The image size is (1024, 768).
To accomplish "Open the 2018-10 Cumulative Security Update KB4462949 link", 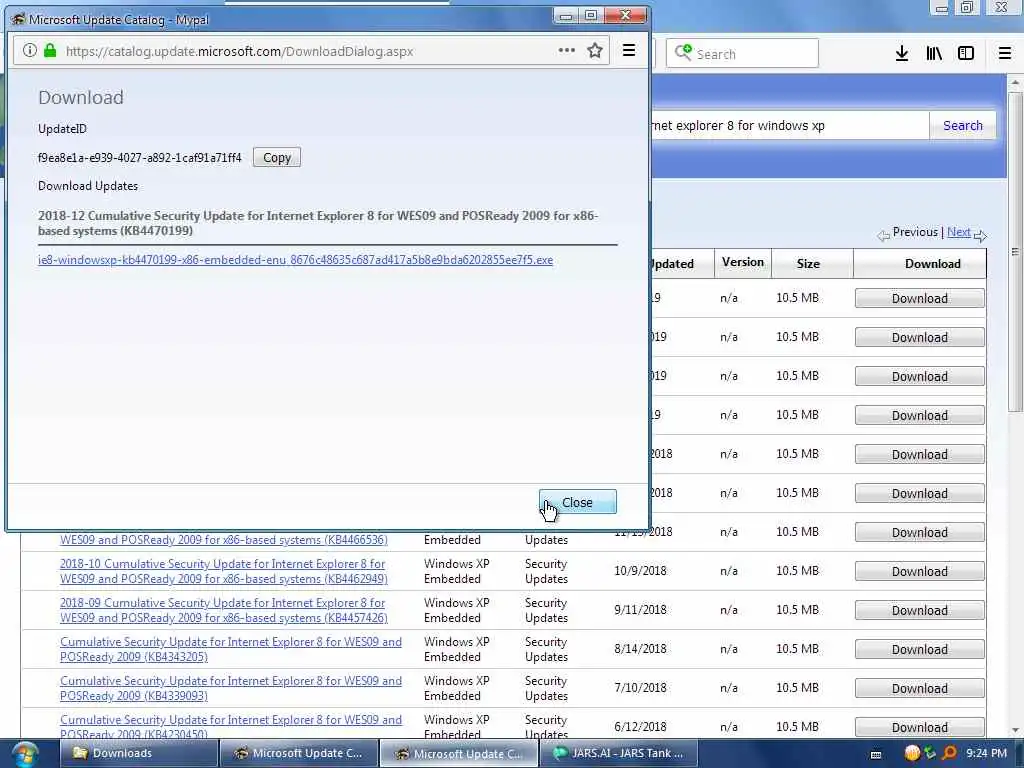I will (223, 571).
